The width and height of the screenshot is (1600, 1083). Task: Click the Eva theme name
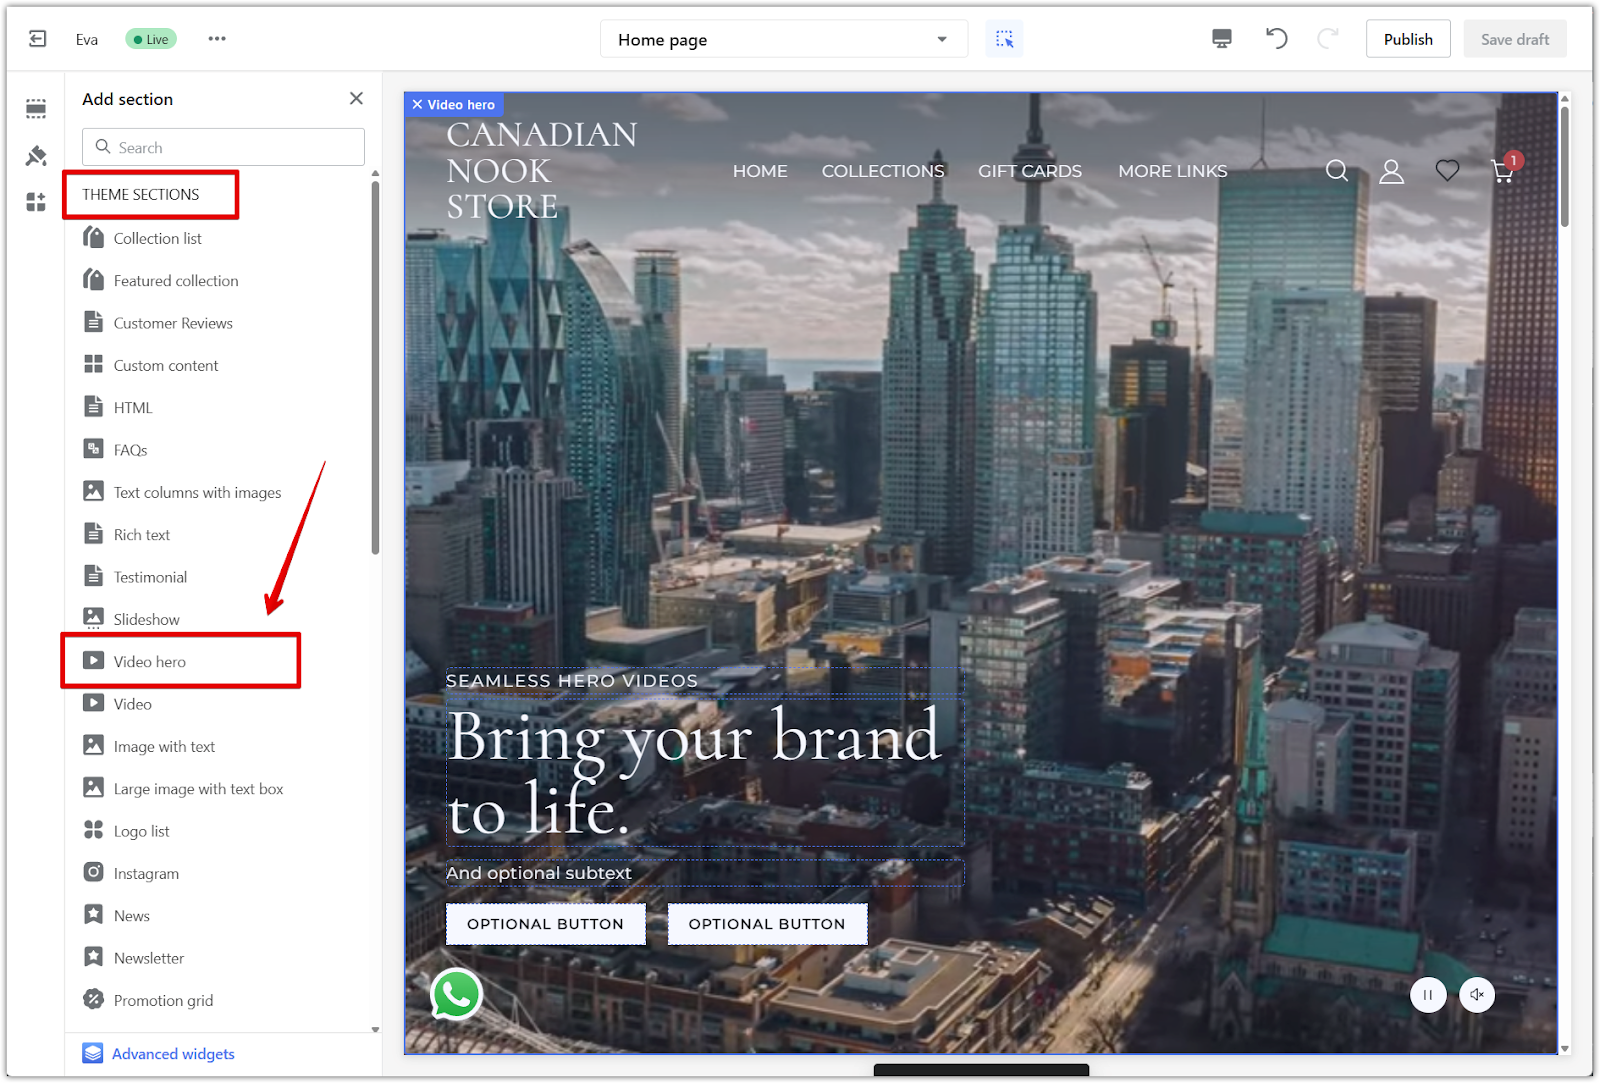pos(87,40)
